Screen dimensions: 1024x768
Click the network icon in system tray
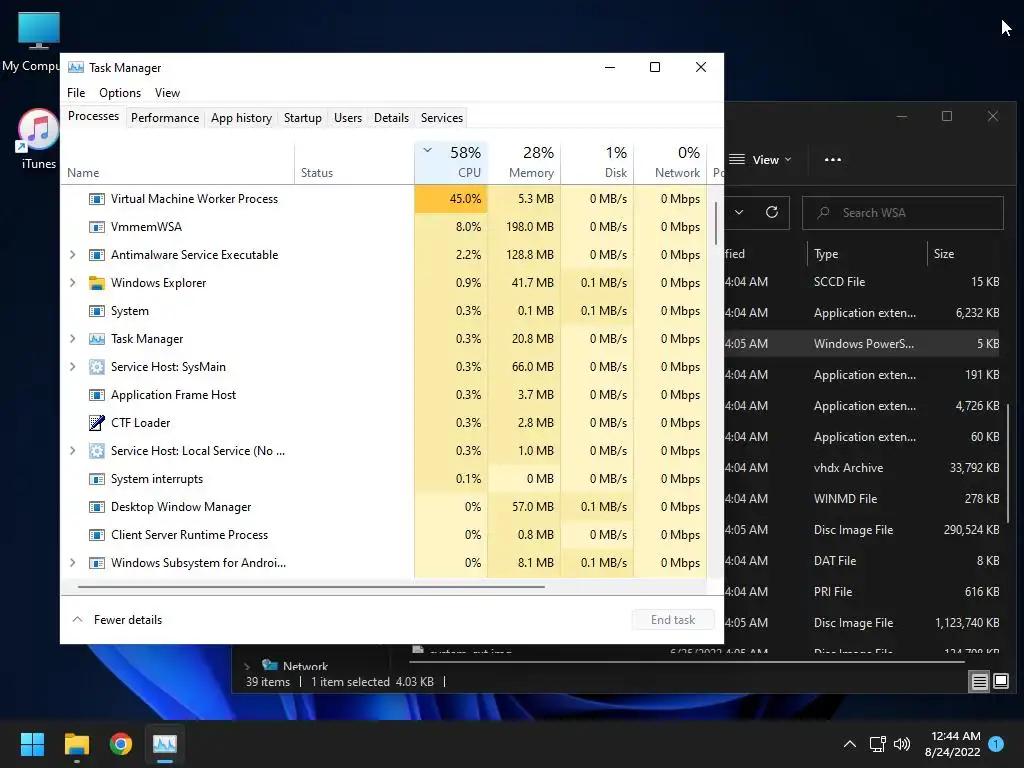tap(877, 744)
